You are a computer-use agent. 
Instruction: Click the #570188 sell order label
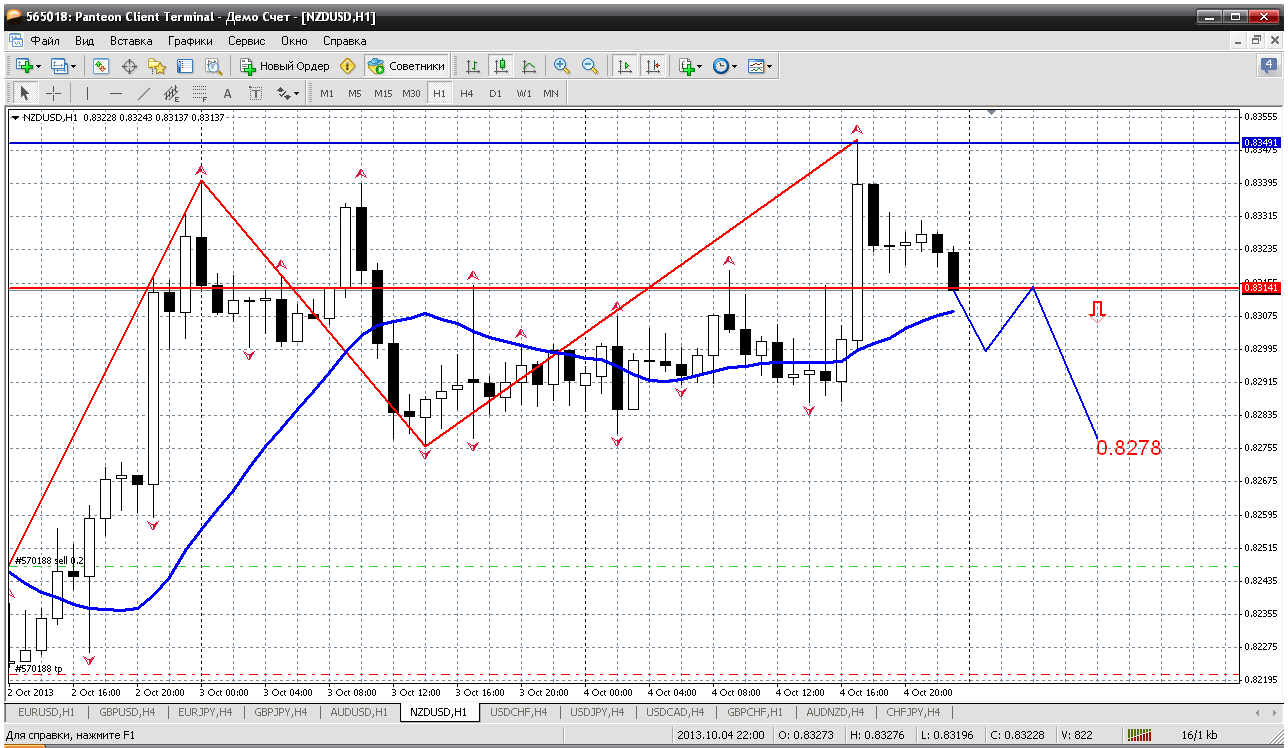click(49, 560)
